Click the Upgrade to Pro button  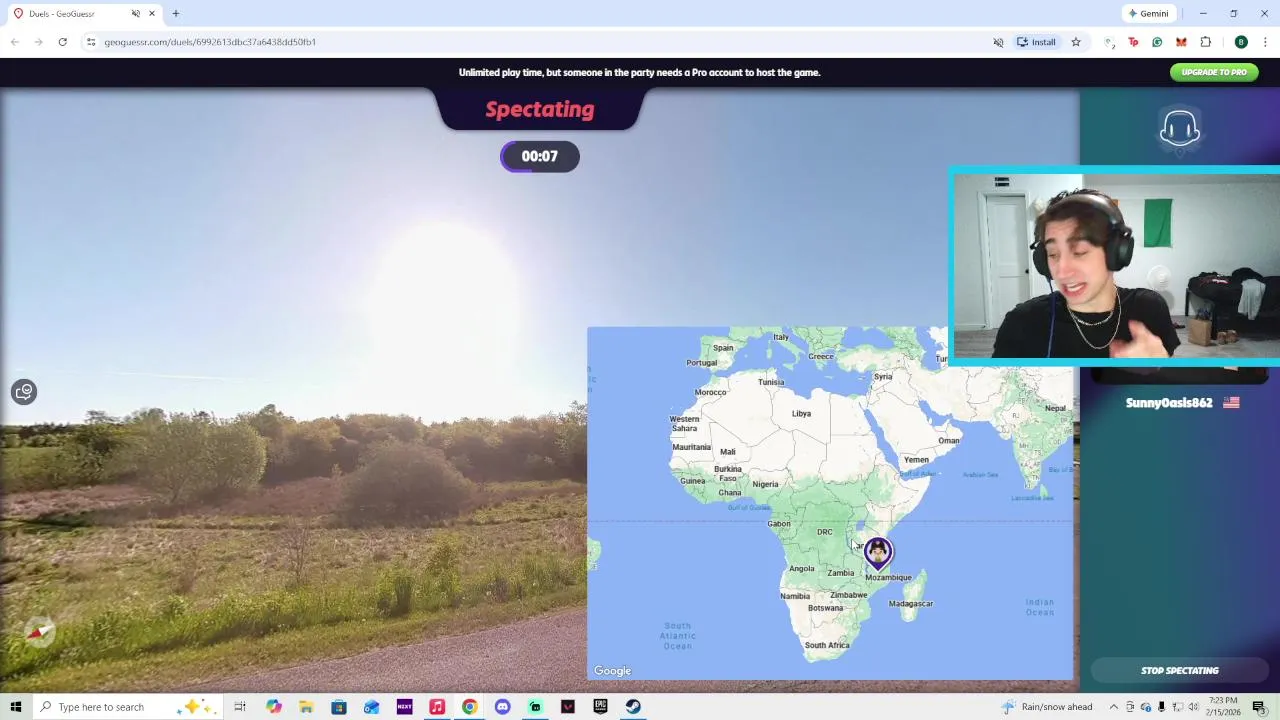1214,72
